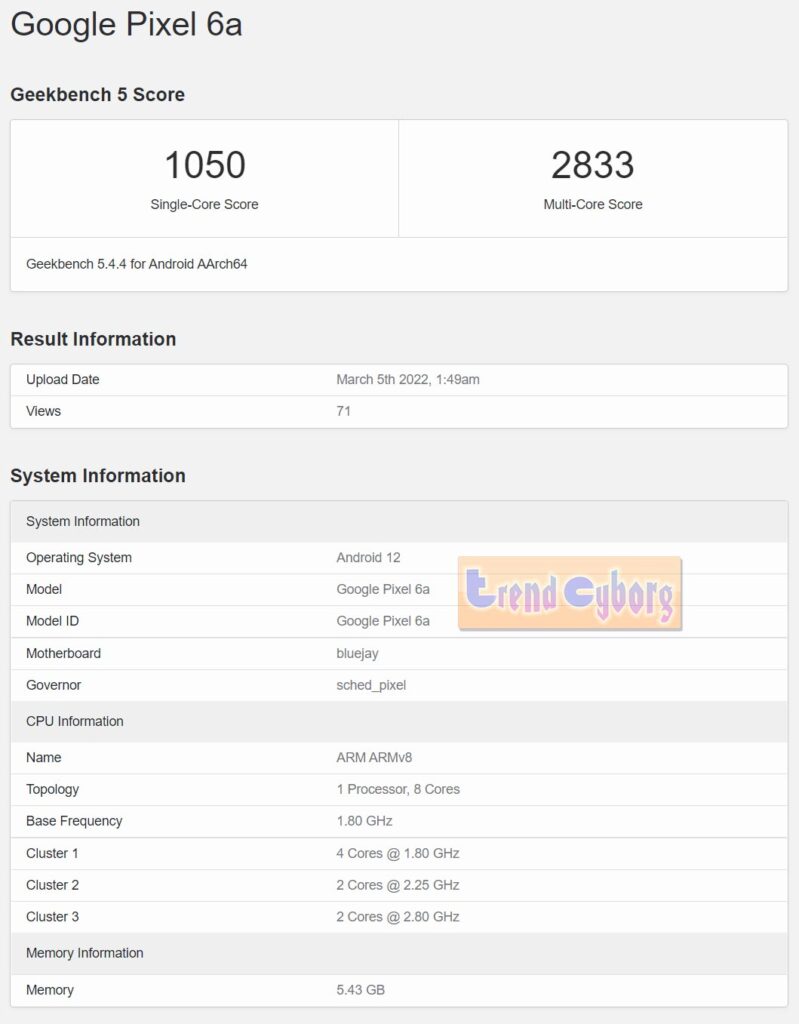Click the Cluster 2 label
The image size is (799, 1024).
pyautogui.click(x=52, y=885)
